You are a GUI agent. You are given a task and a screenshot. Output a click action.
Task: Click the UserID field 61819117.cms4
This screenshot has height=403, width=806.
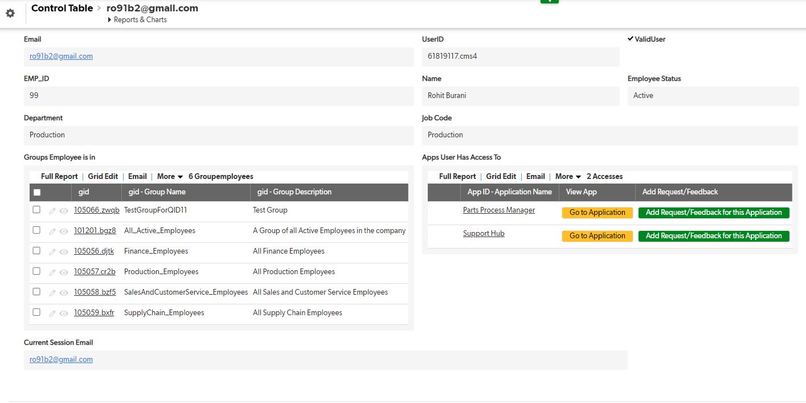pyautogui.click(x=521, y=57)
